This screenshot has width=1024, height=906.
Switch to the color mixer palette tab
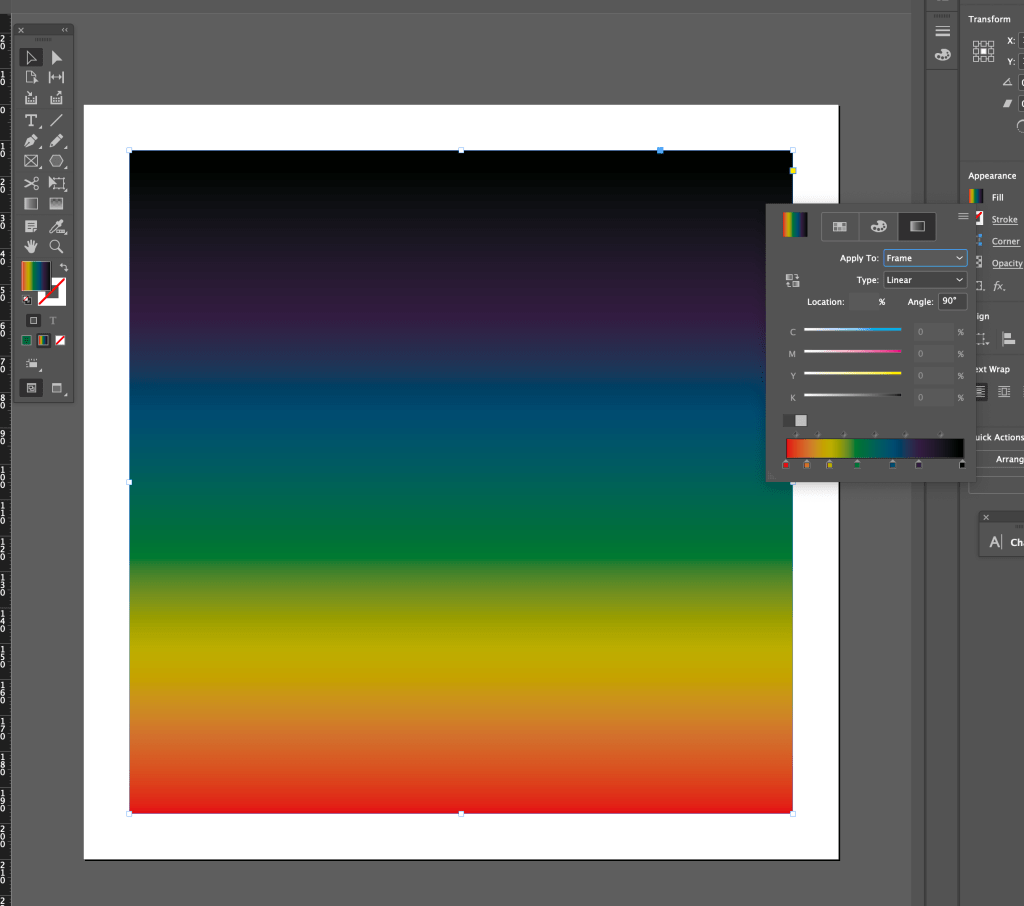coord(878,227)
